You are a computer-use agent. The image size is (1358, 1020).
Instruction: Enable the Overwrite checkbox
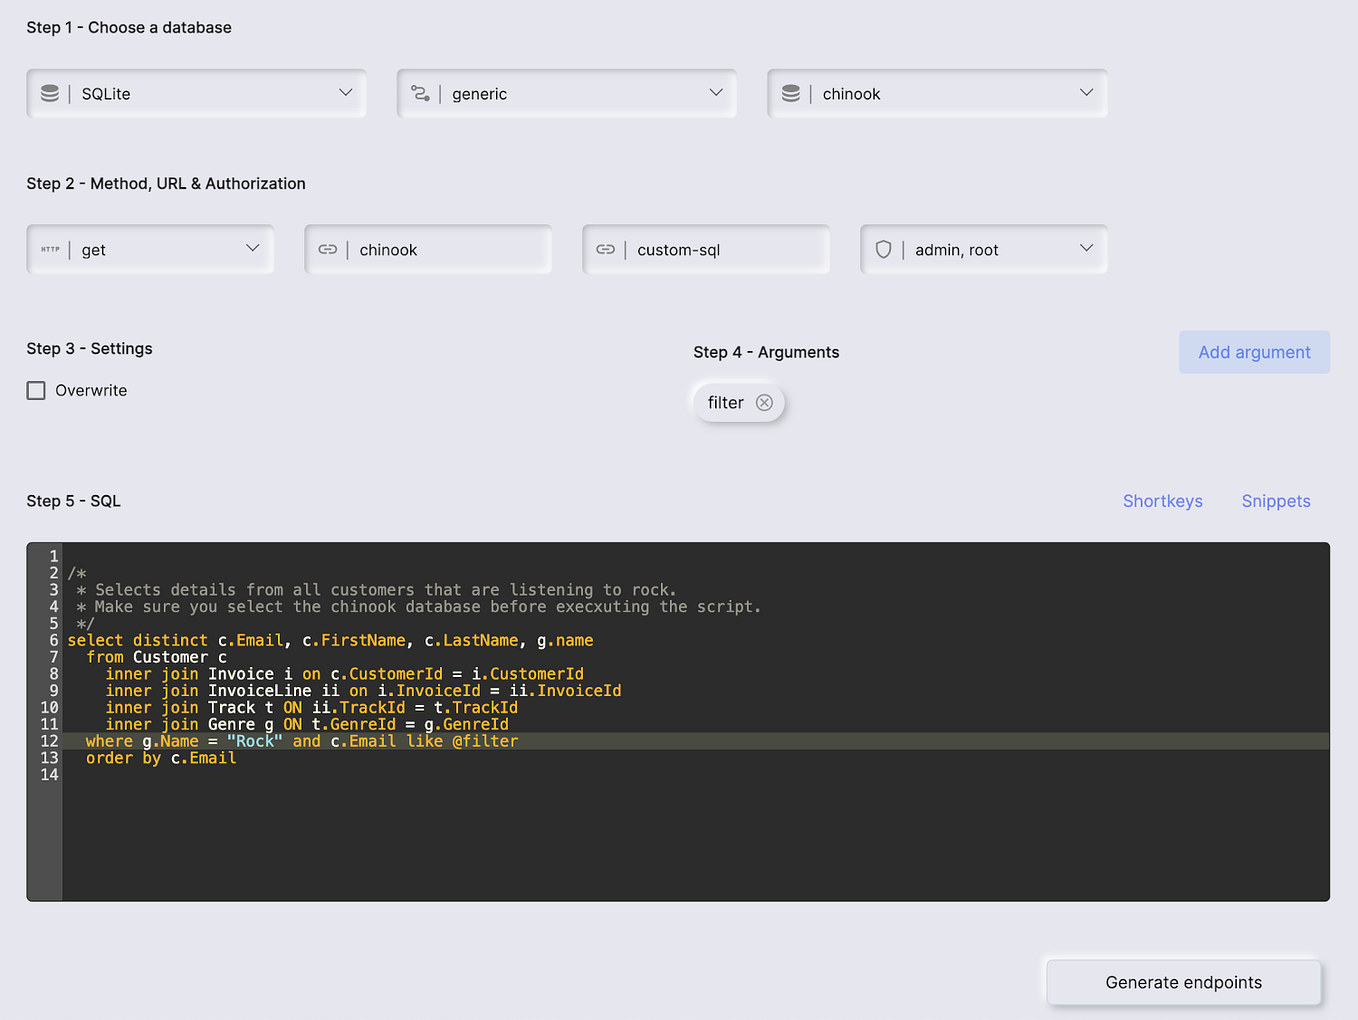coord(36,390)
